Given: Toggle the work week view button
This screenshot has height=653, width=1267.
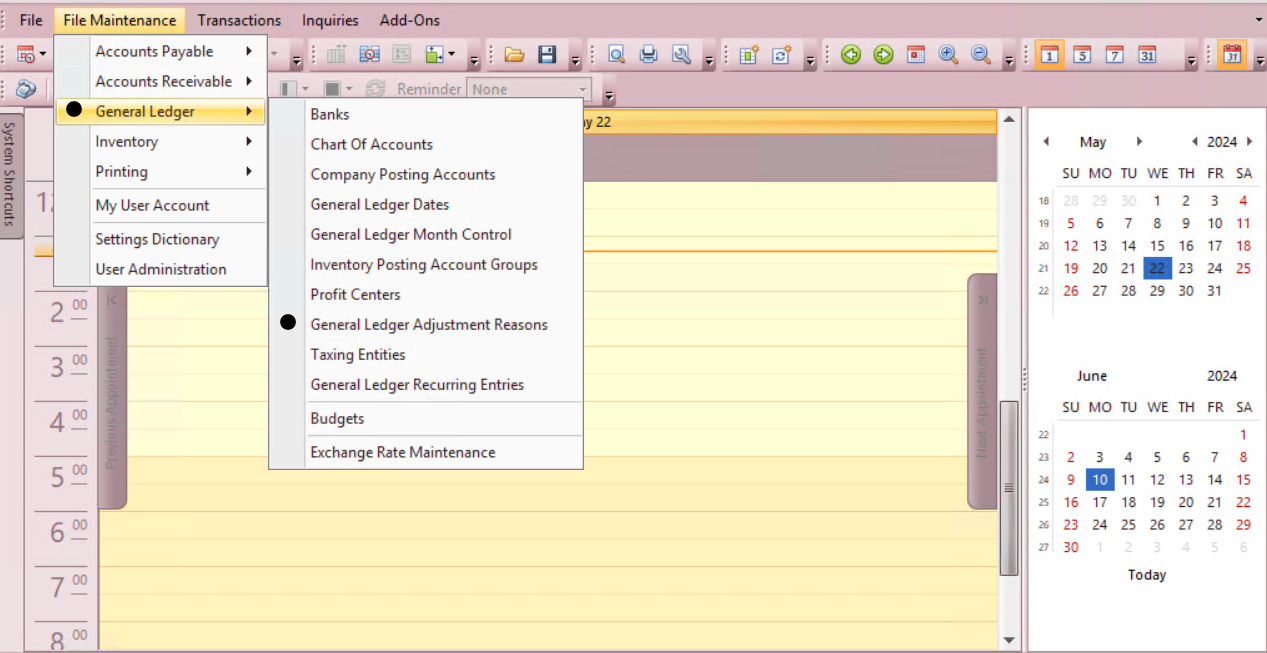Looking at the screenshot, I should tap(1082, 55).
